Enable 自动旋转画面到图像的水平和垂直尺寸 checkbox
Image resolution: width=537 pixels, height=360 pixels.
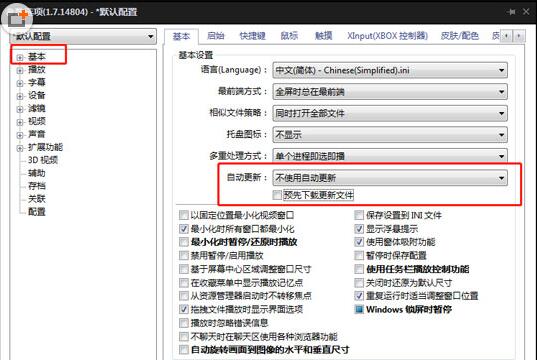184,349
